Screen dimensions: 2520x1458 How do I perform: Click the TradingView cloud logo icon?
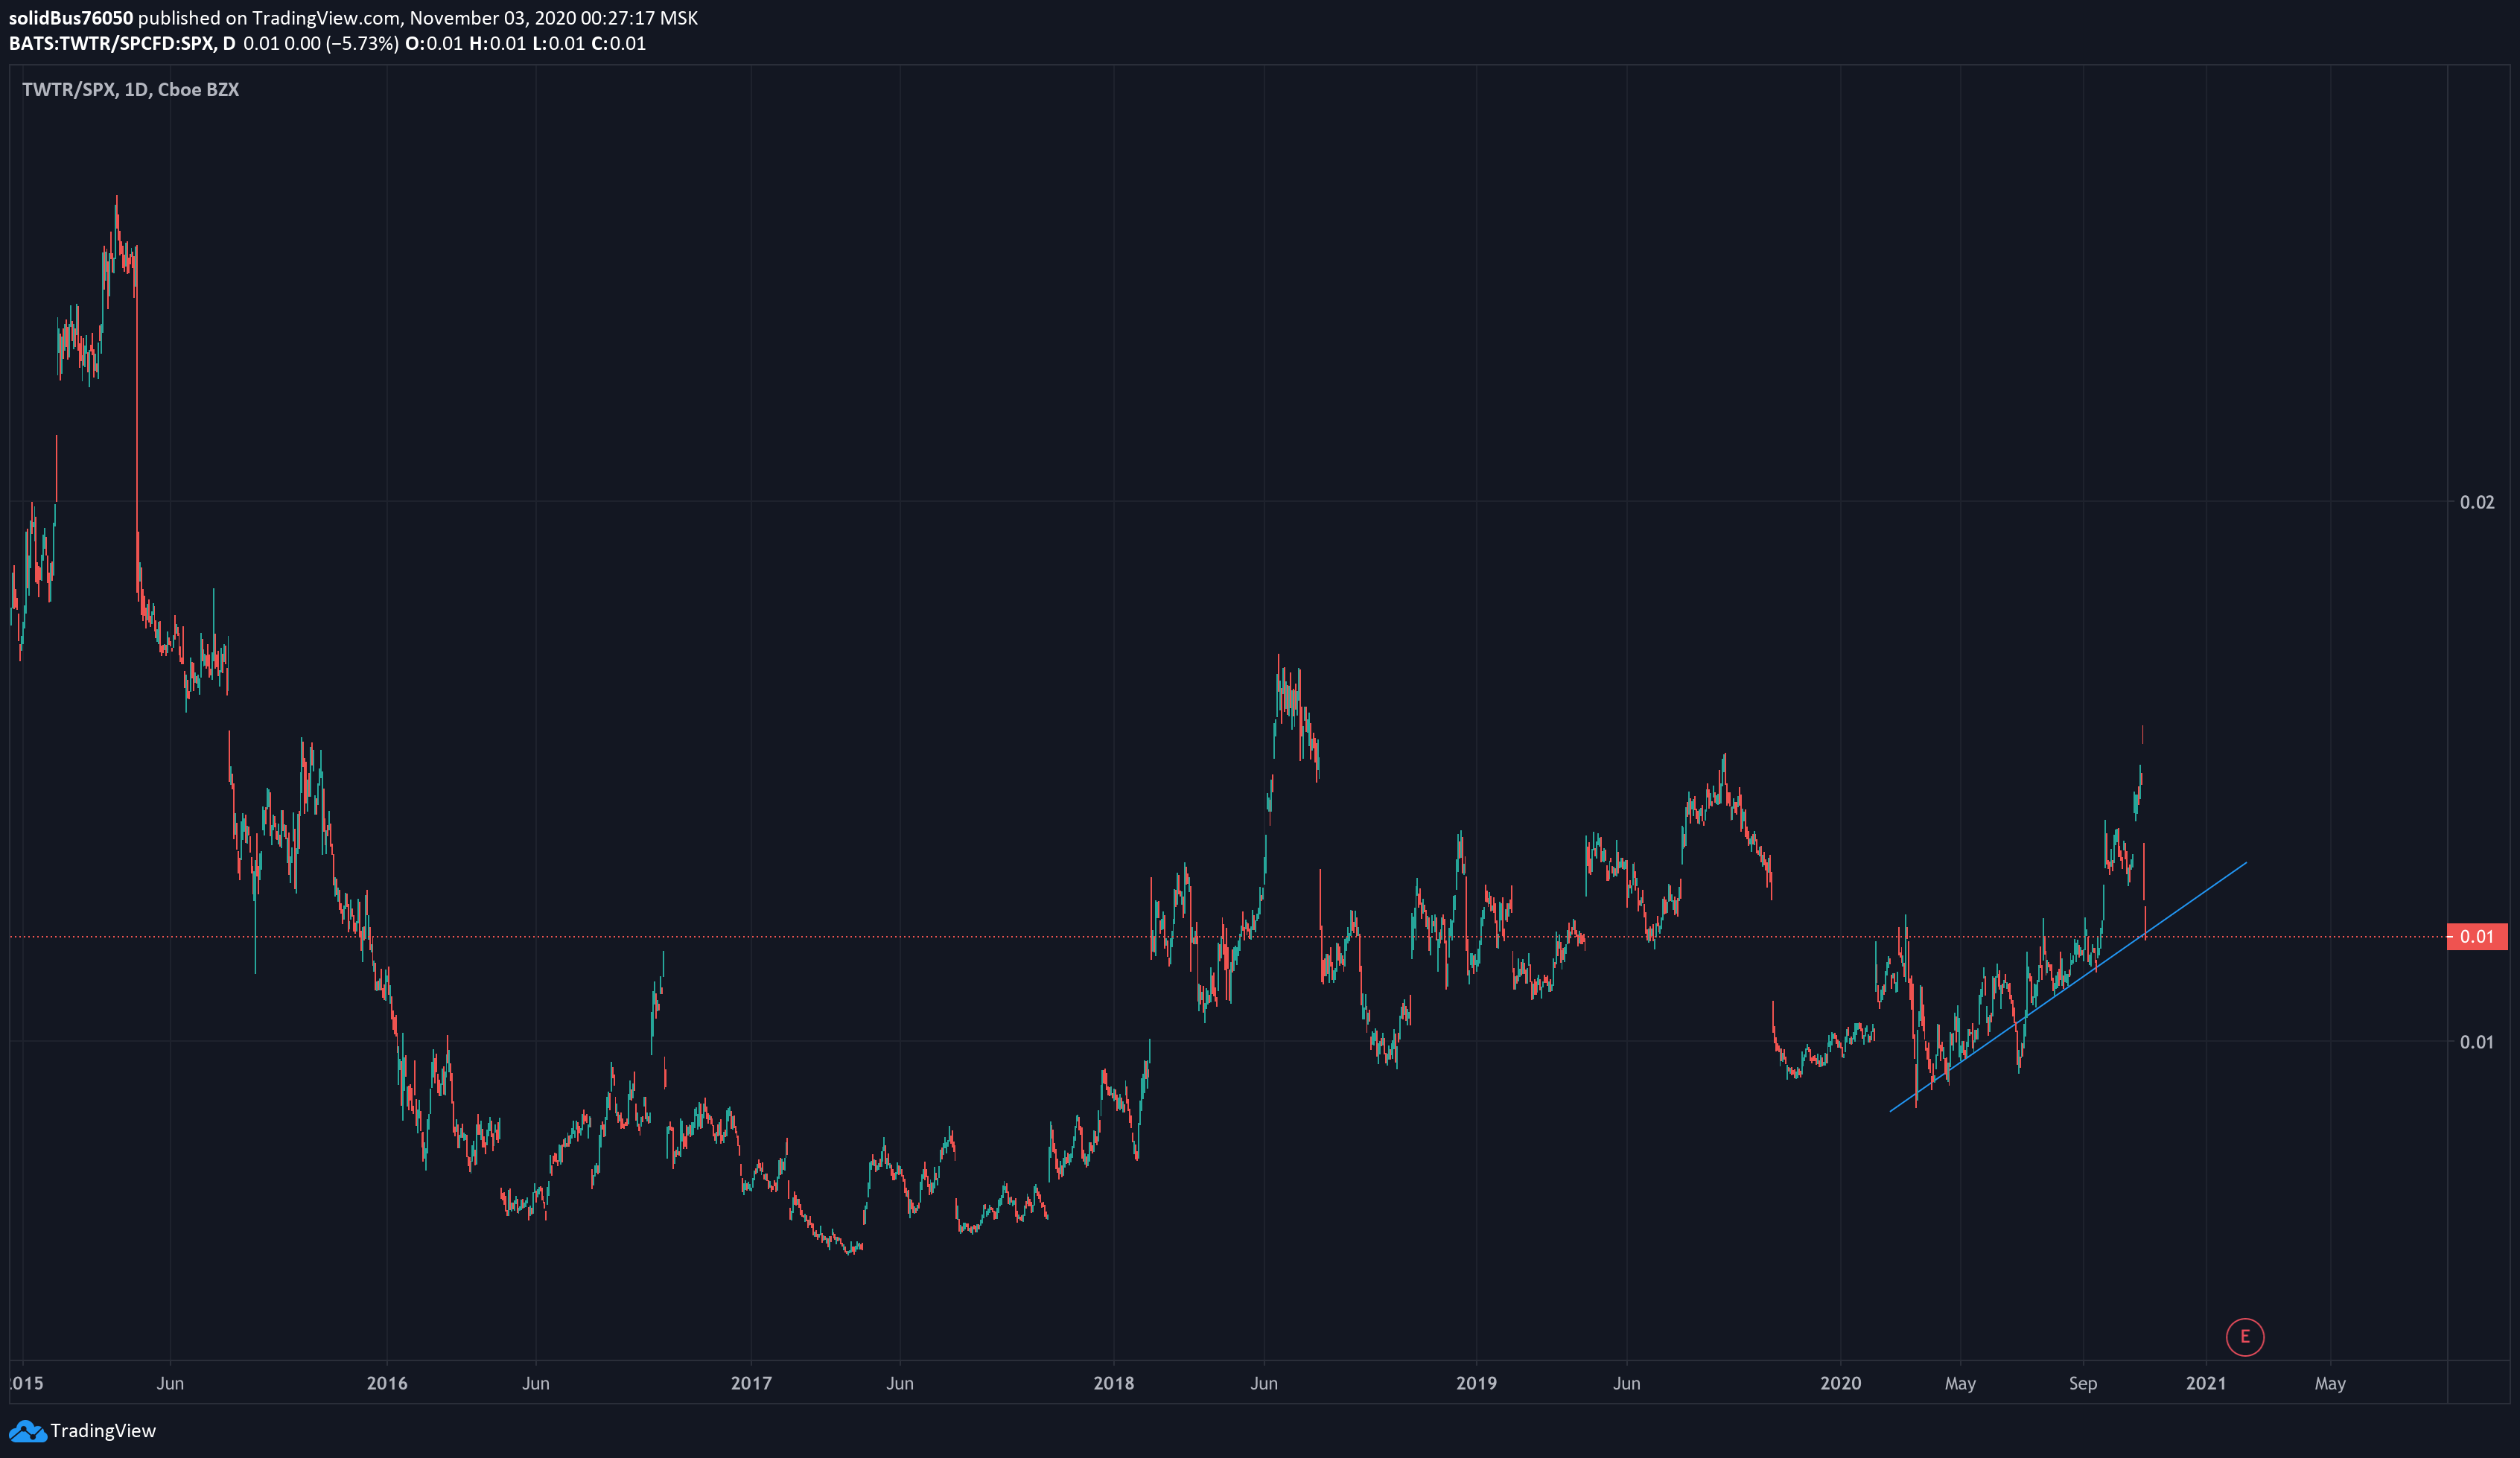coord(27,1431)
